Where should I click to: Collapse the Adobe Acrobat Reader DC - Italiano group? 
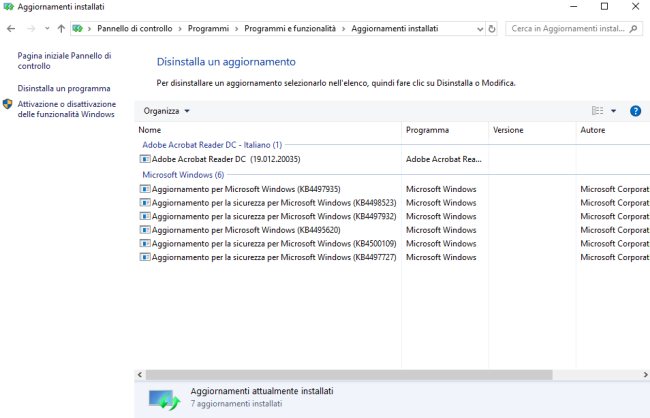coord(212,145)
